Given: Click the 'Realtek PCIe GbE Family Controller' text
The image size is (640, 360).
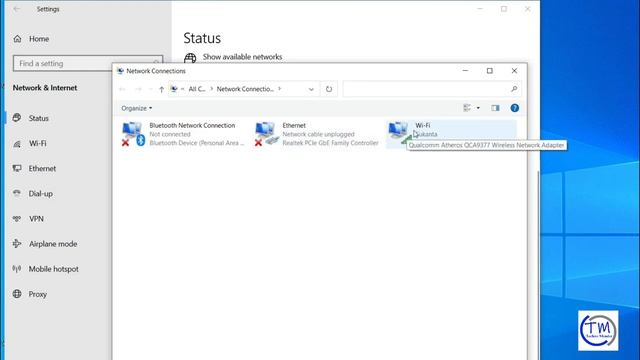Looking at the screenshot, I should (x=331, y=143).
